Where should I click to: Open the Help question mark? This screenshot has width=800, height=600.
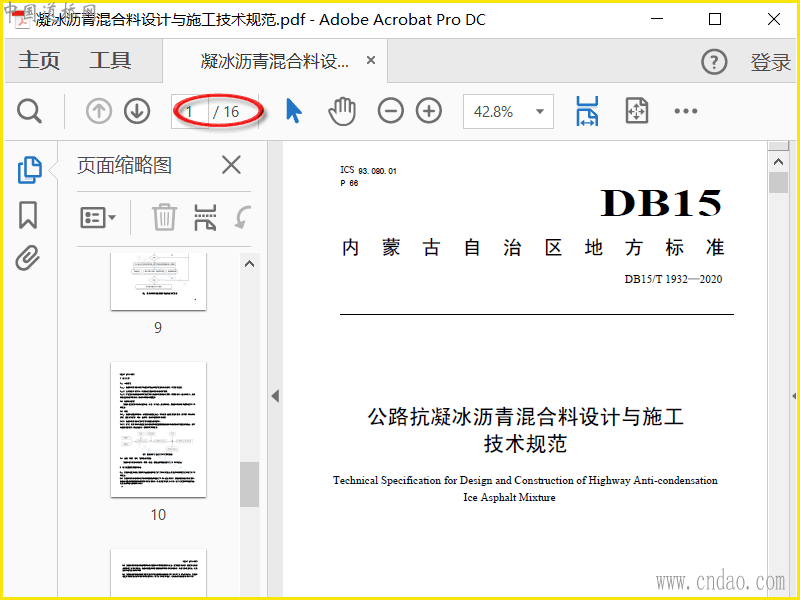click(714, 62)
